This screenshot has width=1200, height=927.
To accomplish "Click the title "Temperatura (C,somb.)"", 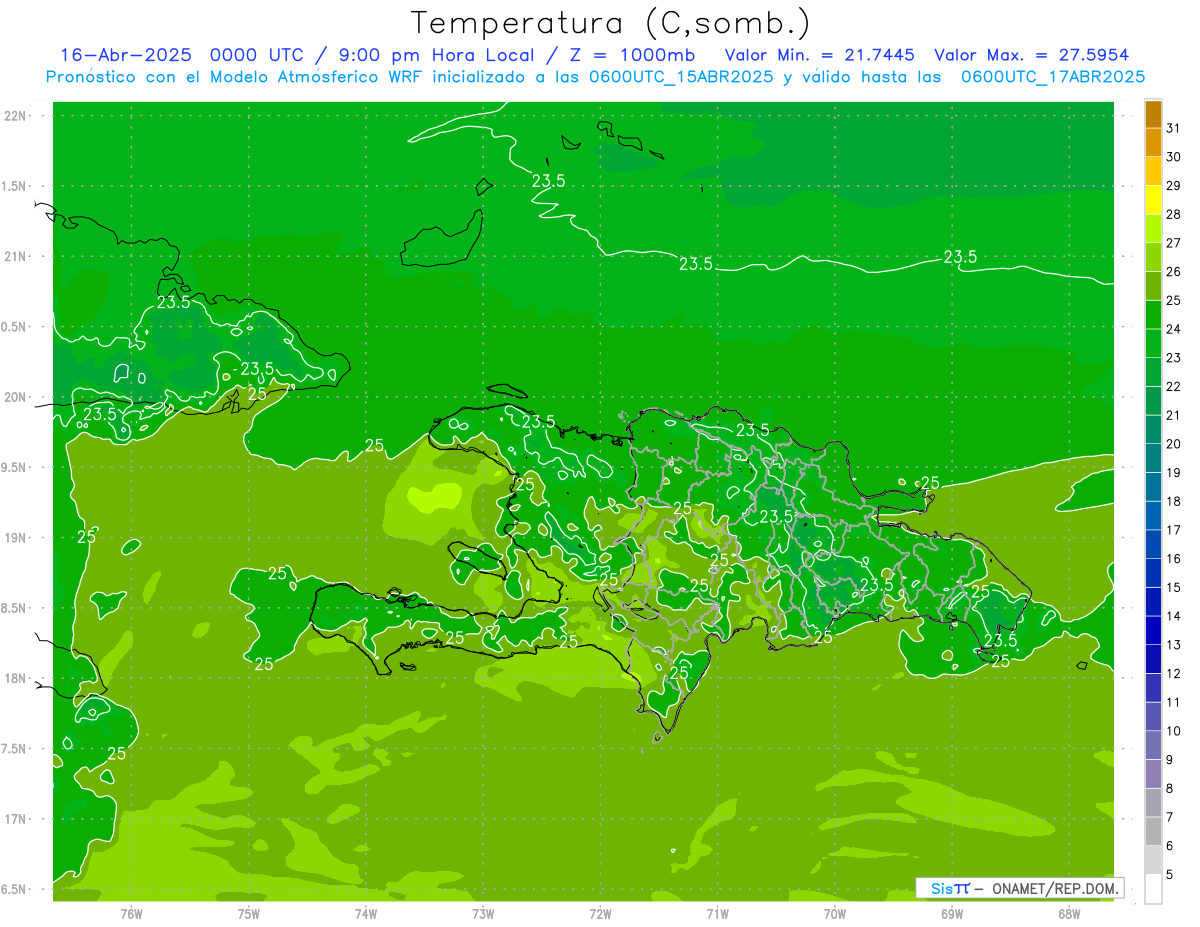I will [x=611, y=22].
